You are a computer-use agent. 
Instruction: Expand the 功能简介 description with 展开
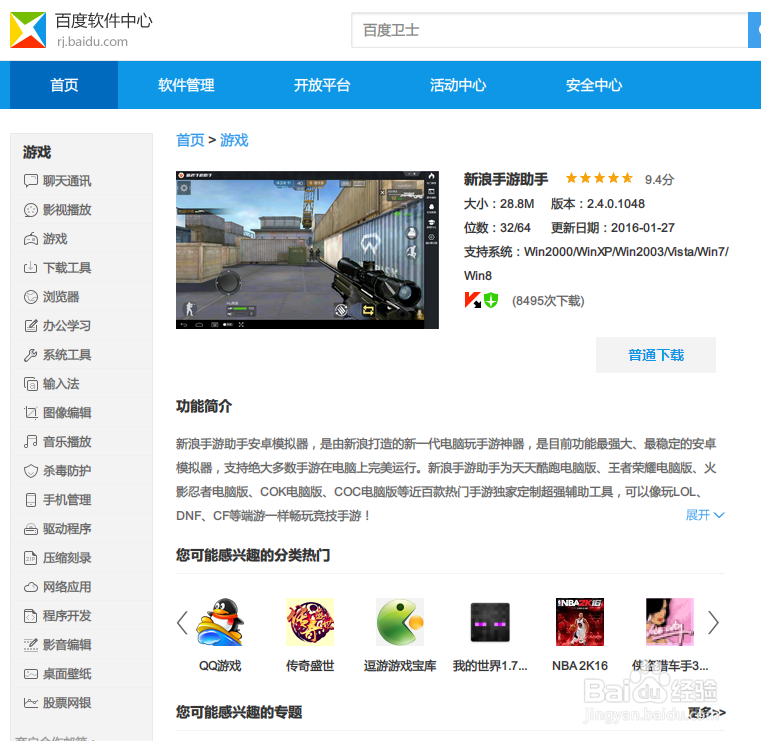tap(705, 515)
